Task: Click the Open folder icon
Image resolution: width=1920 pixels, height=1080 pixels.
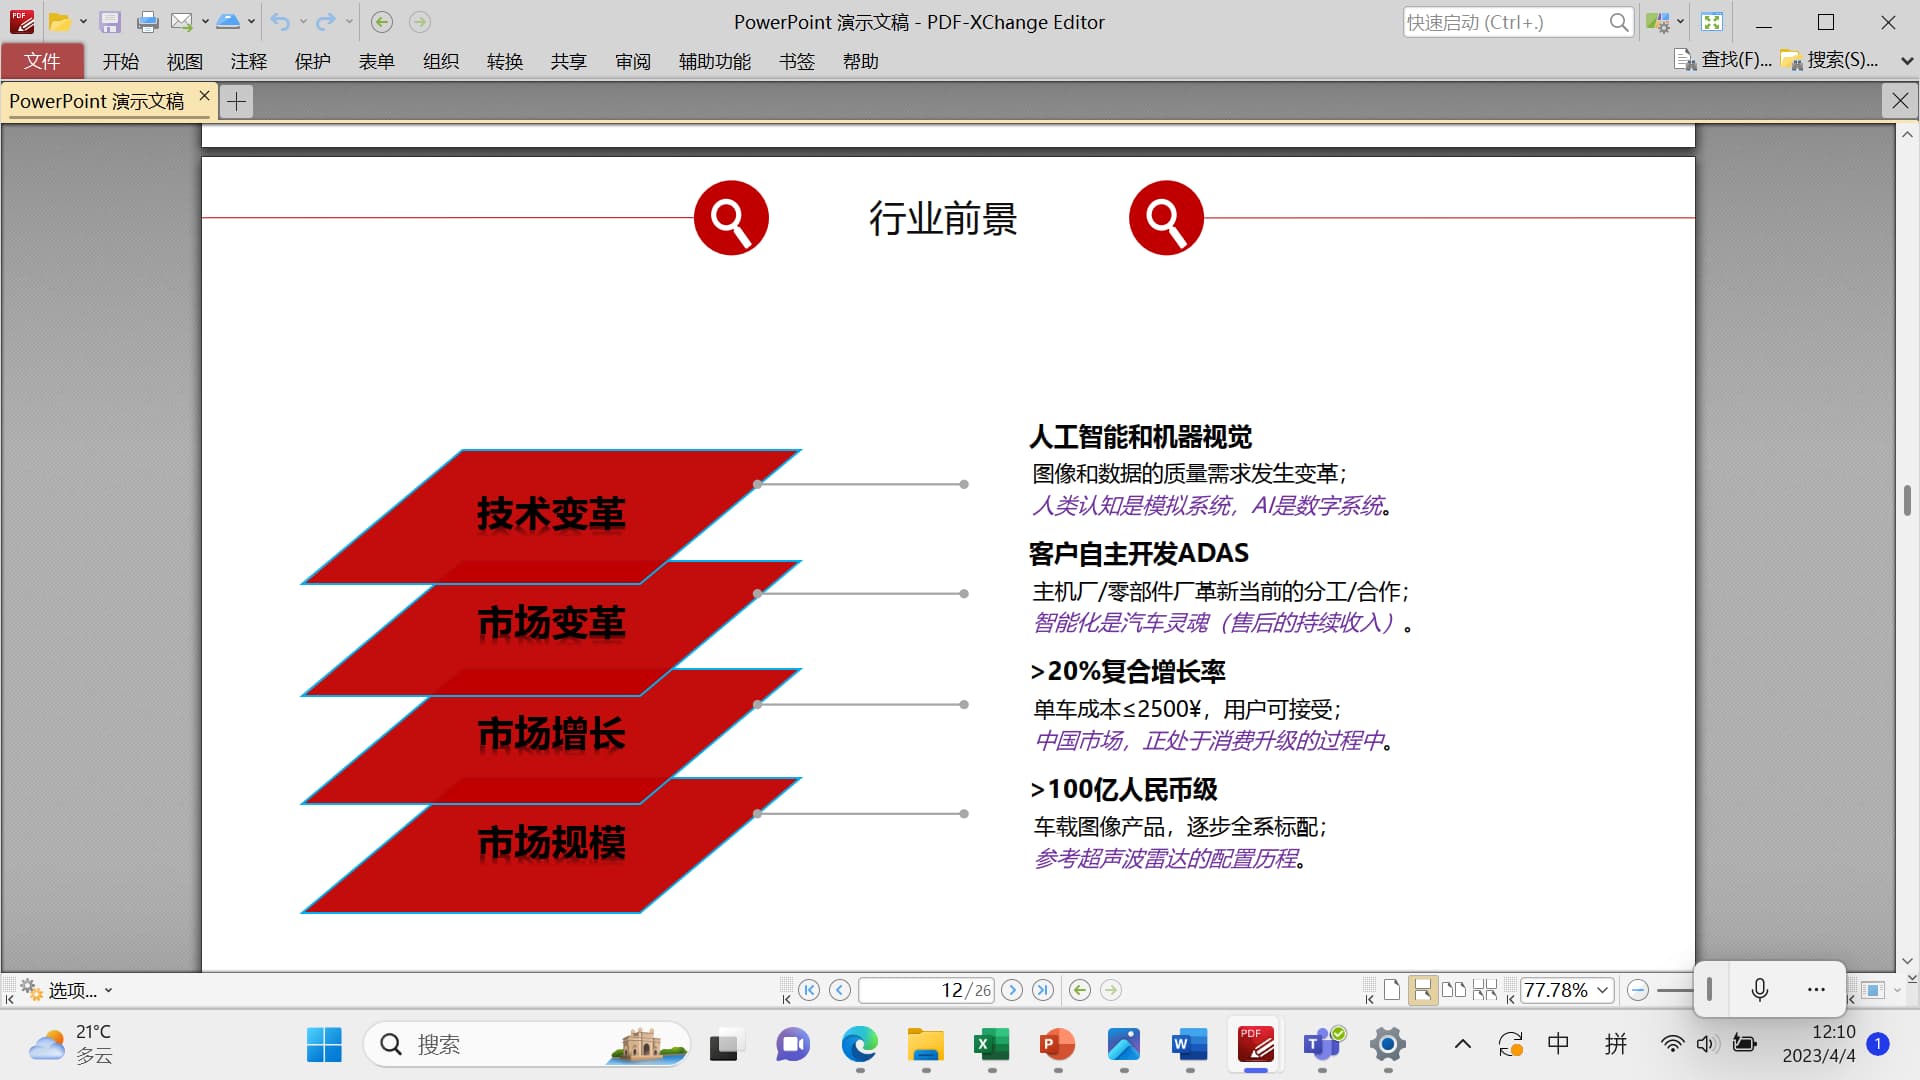Action: click(x=59, y=22)
